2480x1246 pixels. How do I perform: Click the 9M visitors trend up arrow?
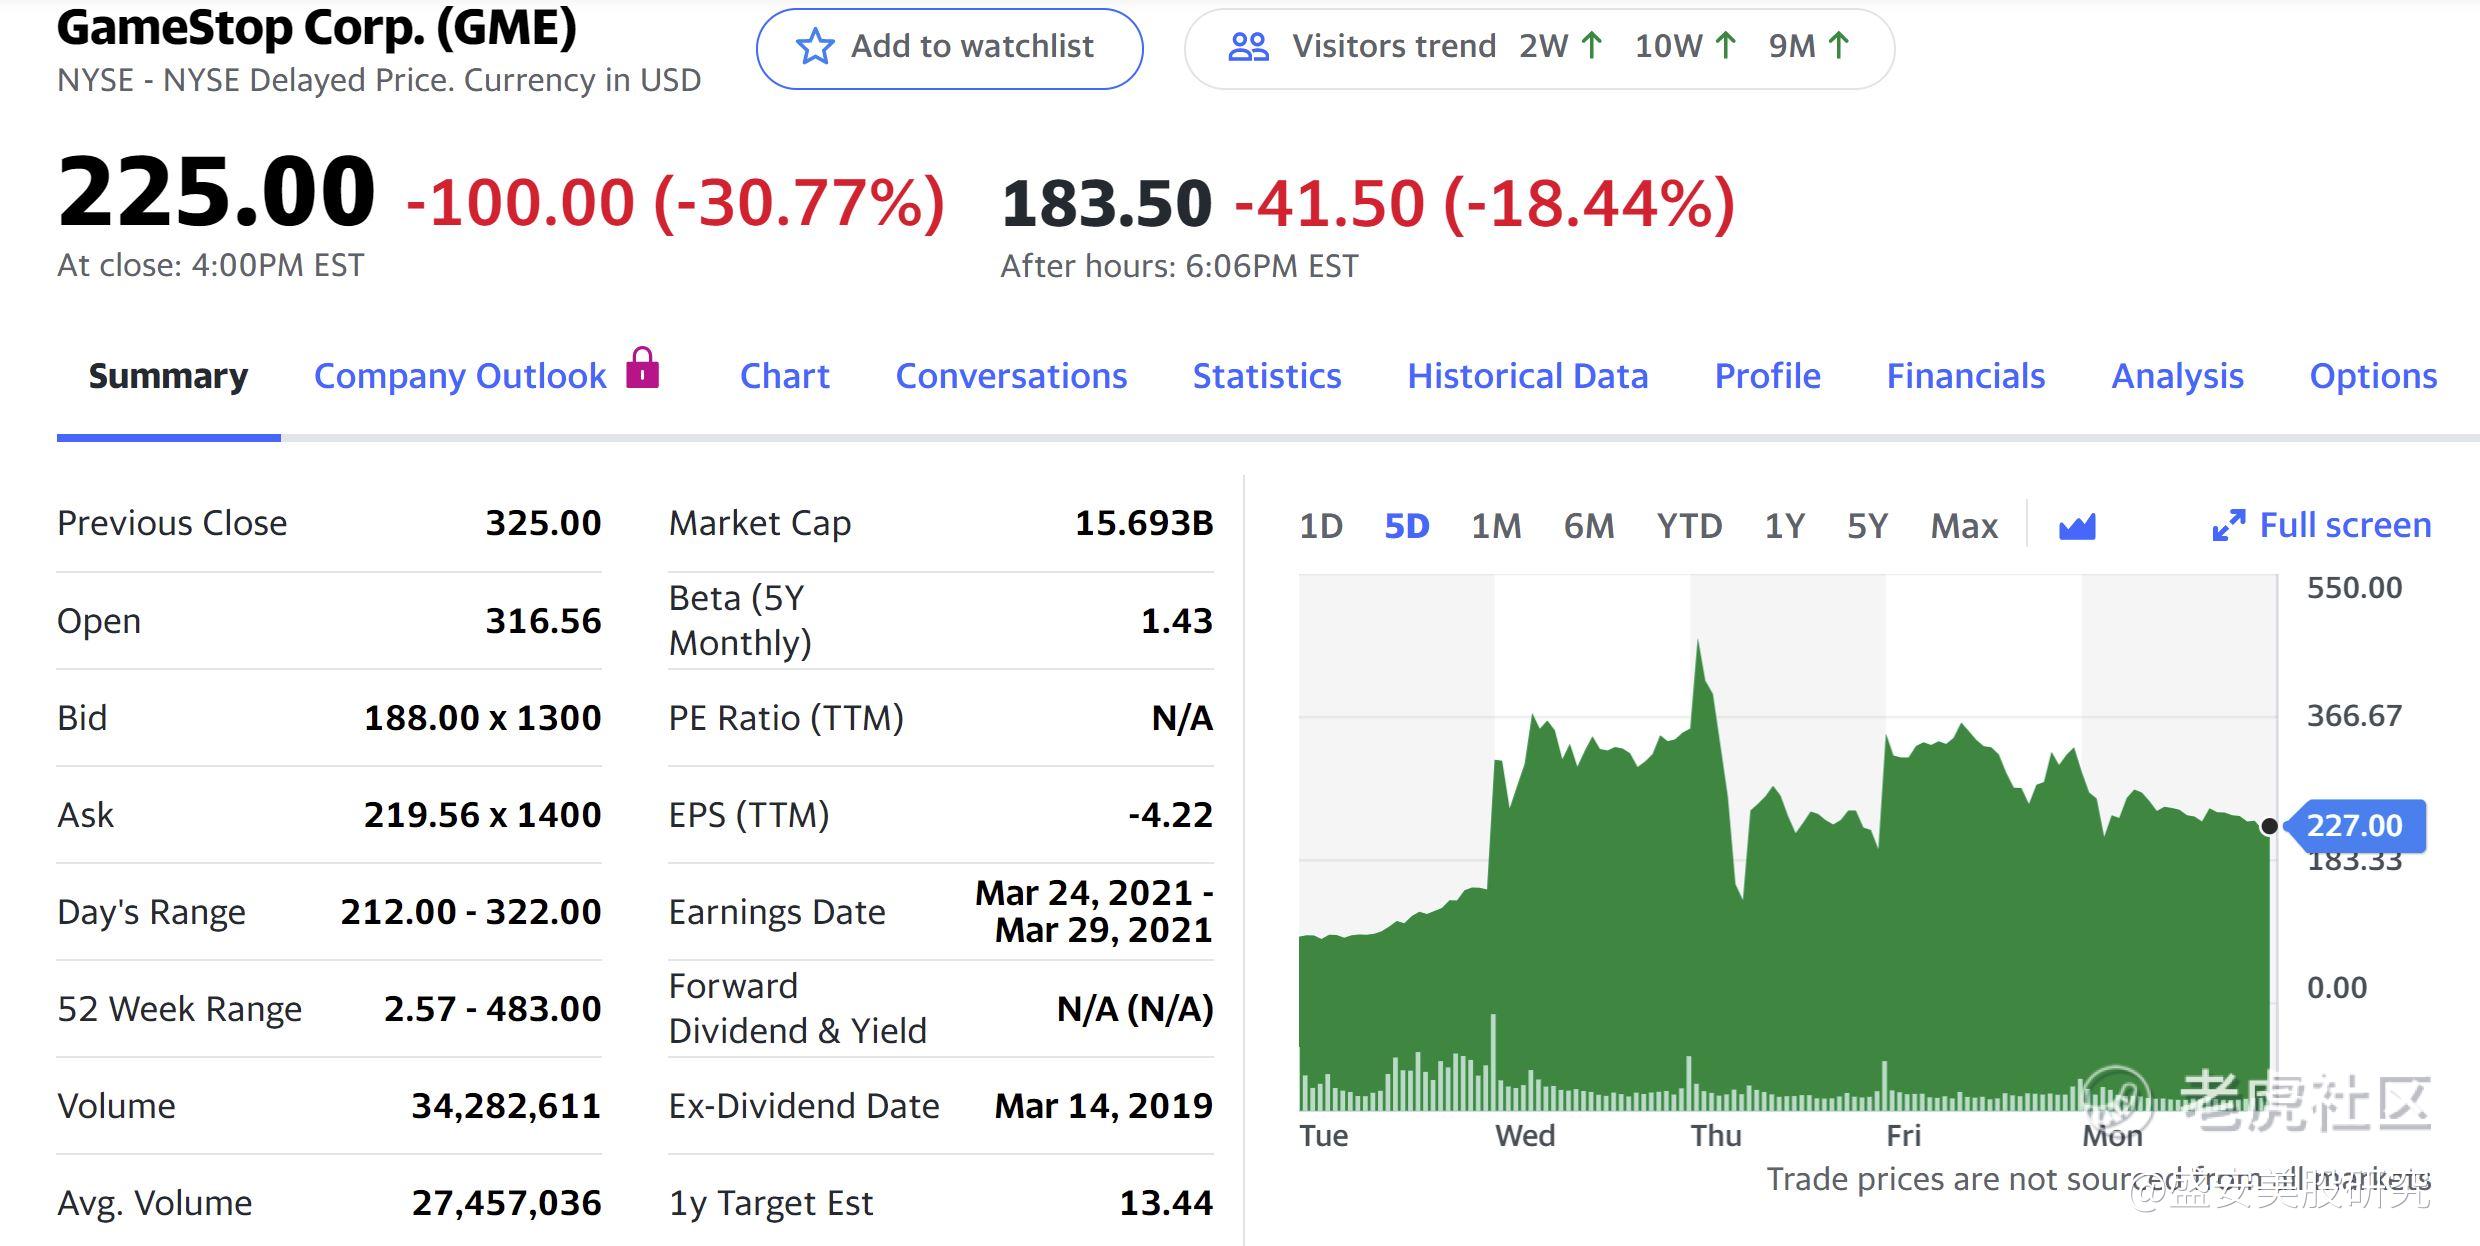[x=1838, y=46]
